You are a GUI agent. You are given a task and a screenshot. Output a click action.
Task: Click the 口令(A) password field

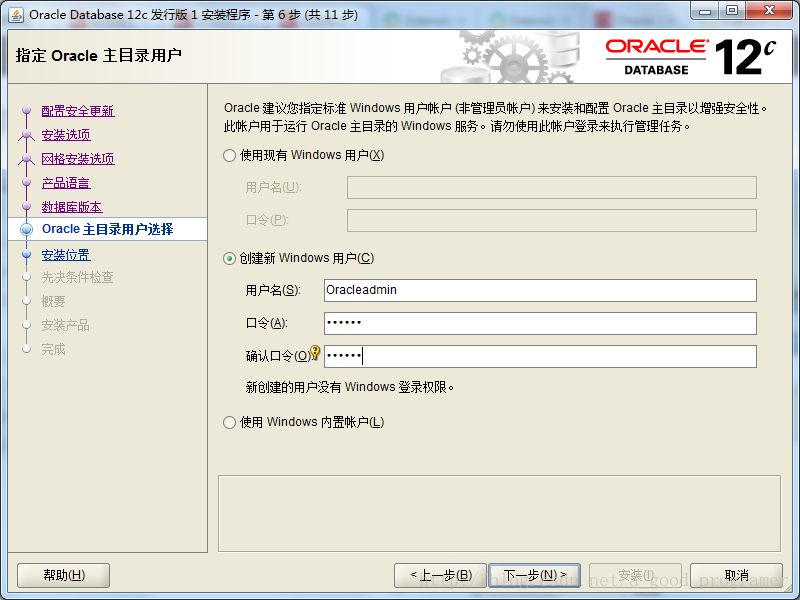pos(540,323)
